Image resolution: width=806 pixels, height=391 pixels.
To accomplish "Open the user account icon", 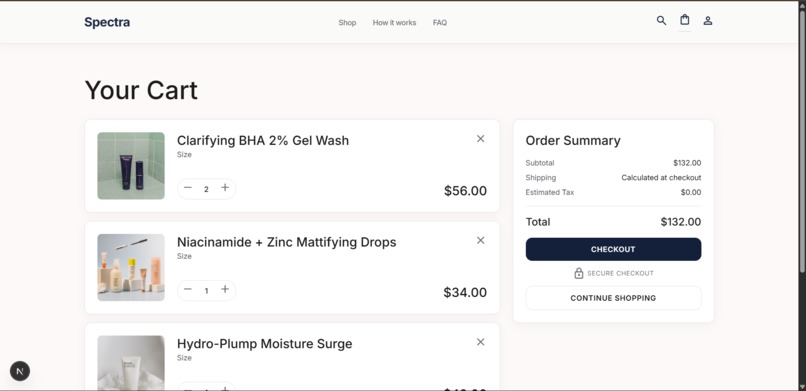I will coord(708,21).
